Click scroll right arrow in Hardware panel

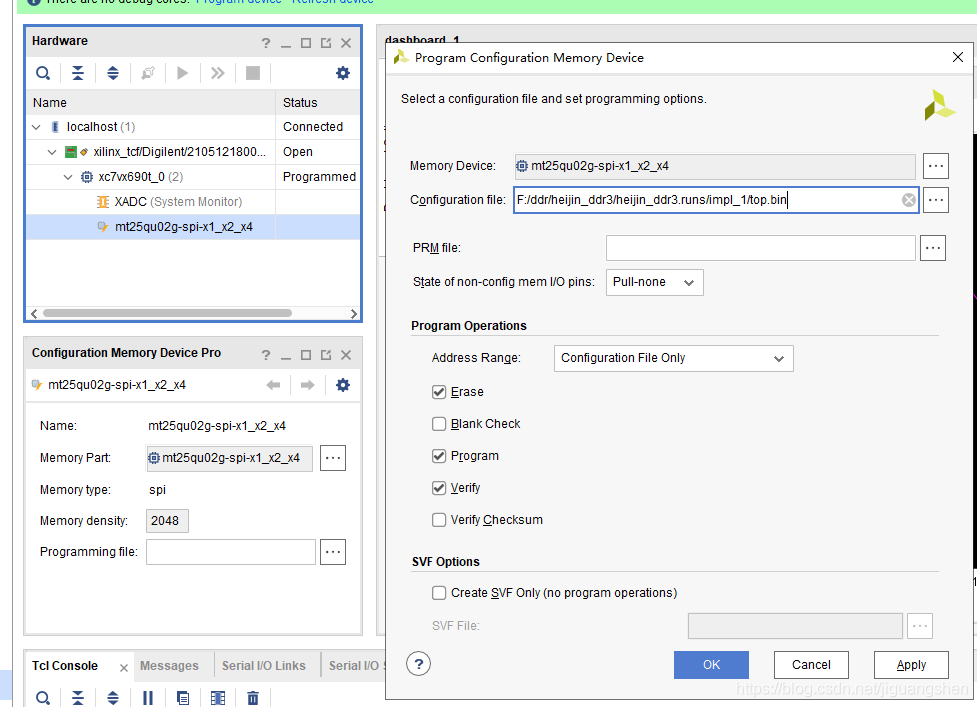[354, 313]
